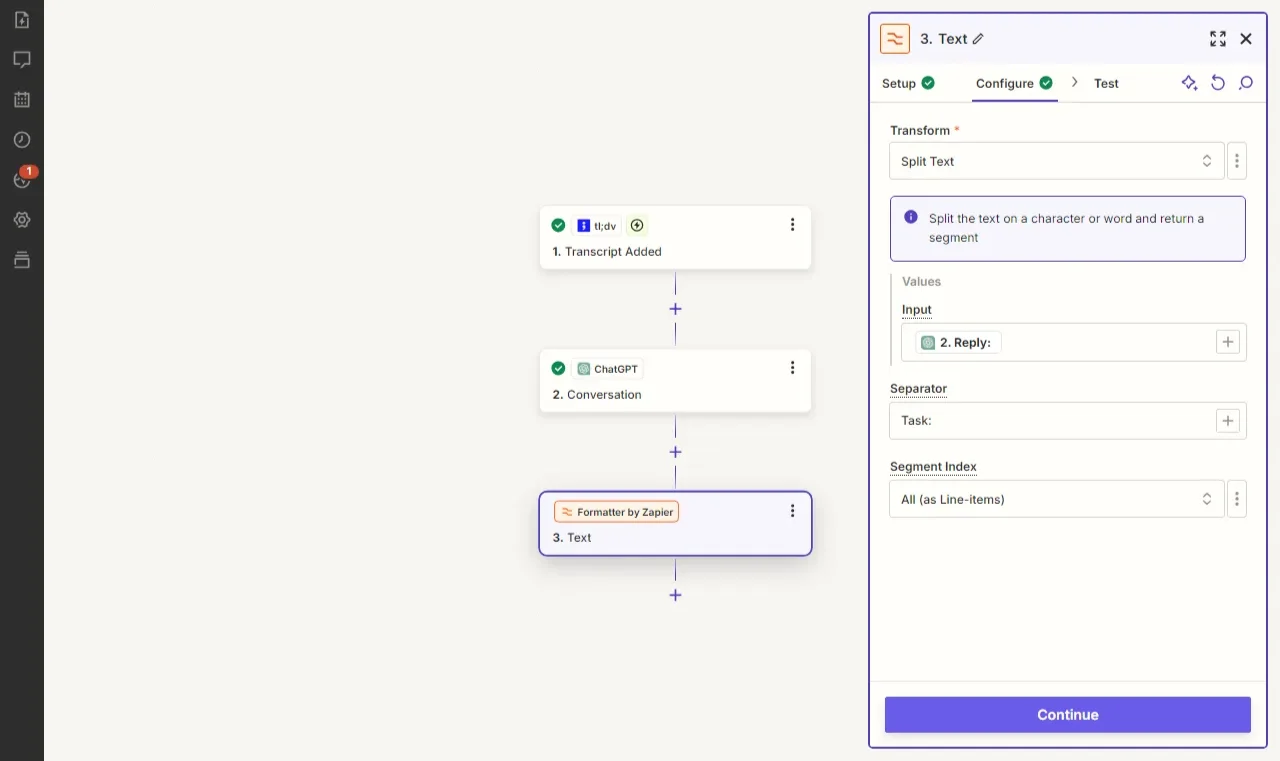Open three-dot menu on Formatter Text step
The image size is (1280, 761).
click(792, 511)
